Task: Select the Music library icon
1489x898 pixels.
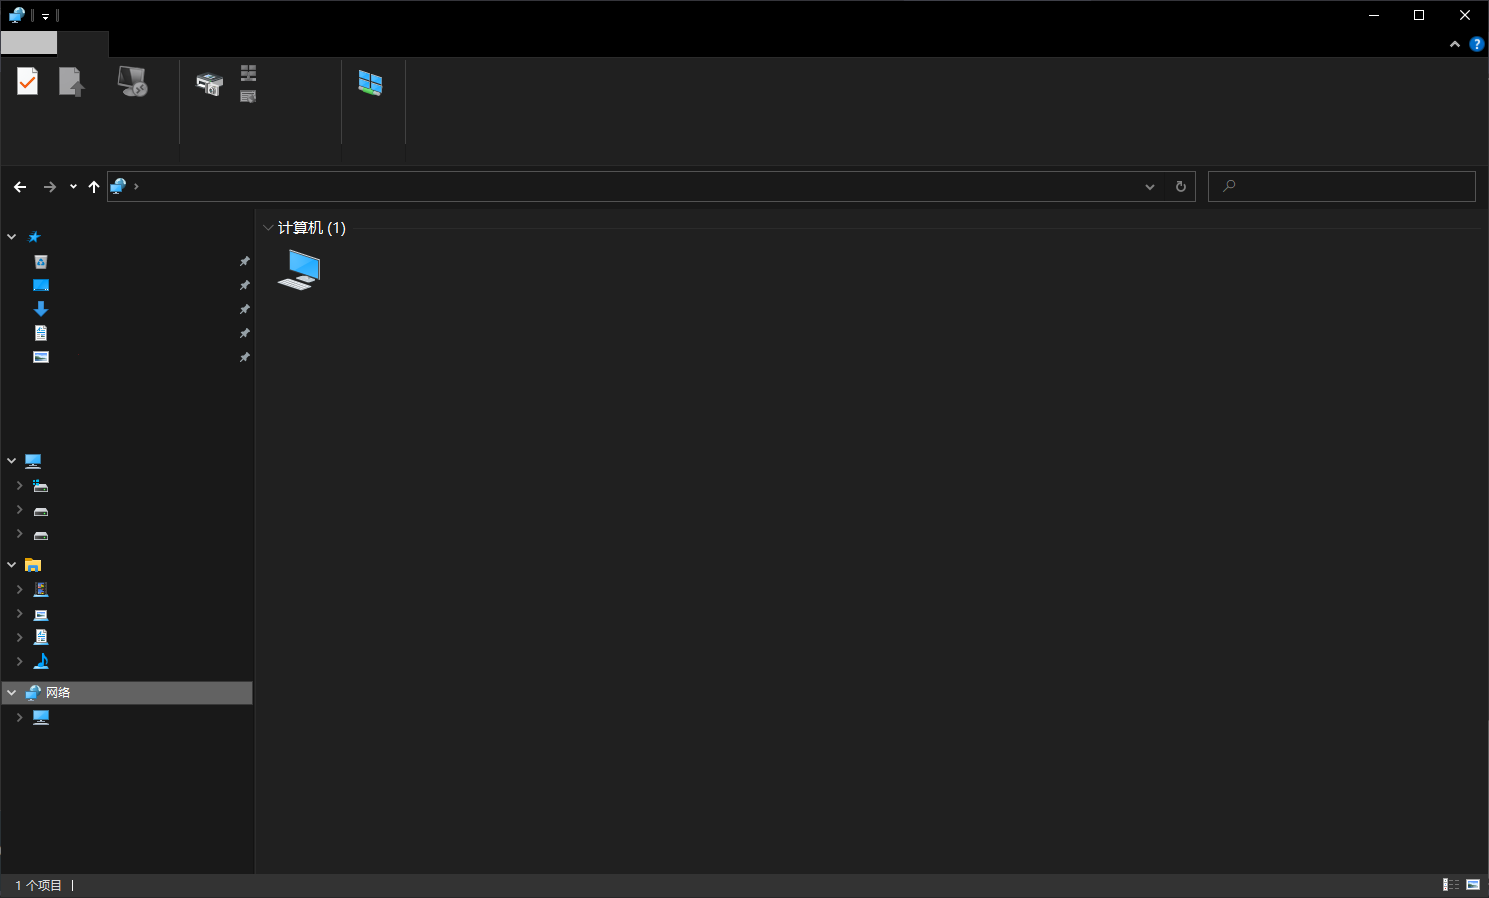Action: (41, 662)
